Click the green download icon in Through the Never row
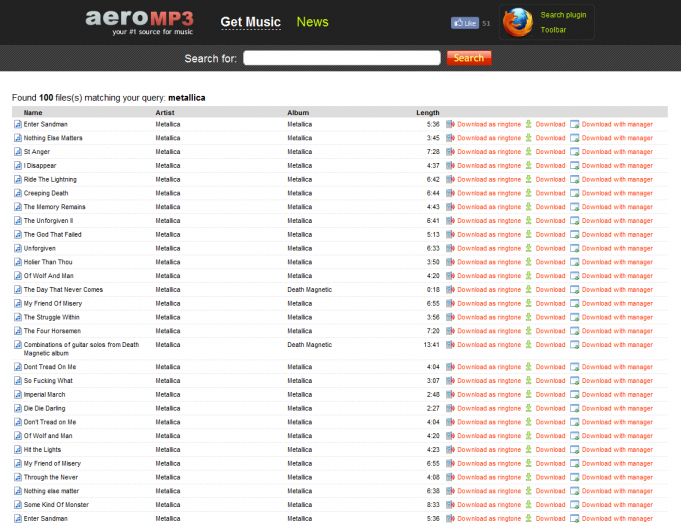 pos(529,477)
